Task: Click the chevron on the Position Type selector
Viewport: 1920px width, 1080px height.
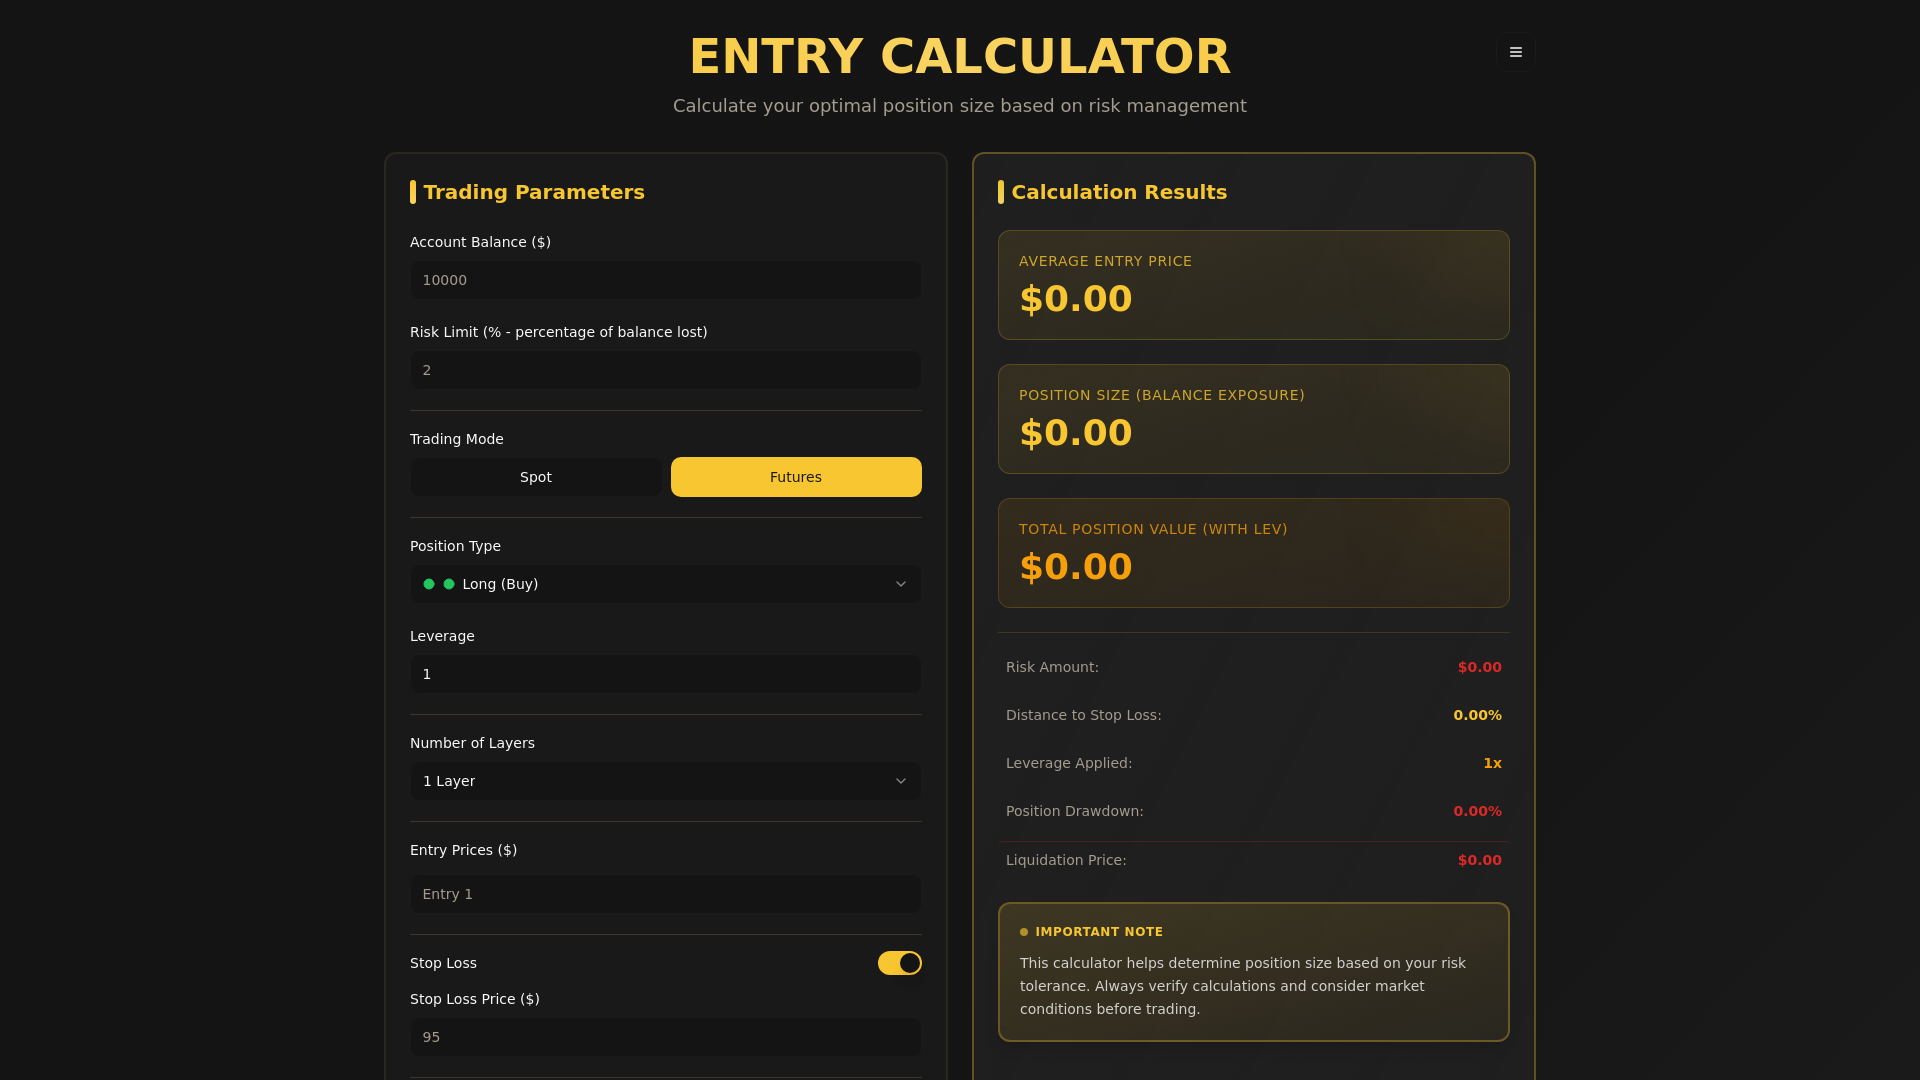Action: (901, 584)
